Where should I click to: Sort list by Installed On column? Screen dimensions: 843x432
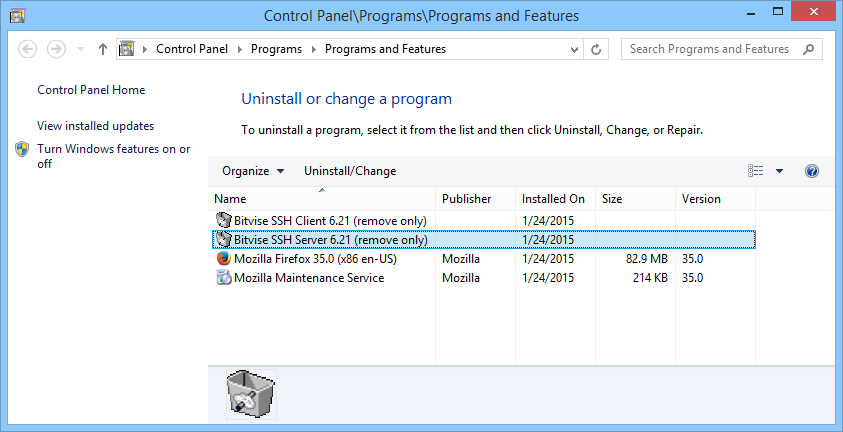click(x=553, y=199)
